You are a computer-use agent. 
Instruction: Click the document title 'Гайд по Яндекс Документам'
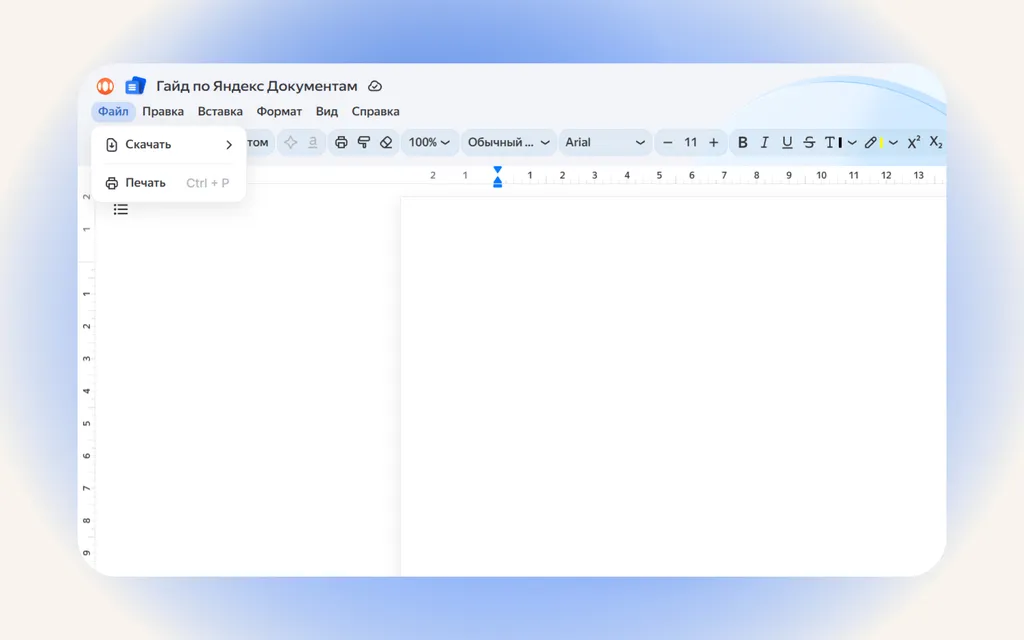click(x=257, y=86)
